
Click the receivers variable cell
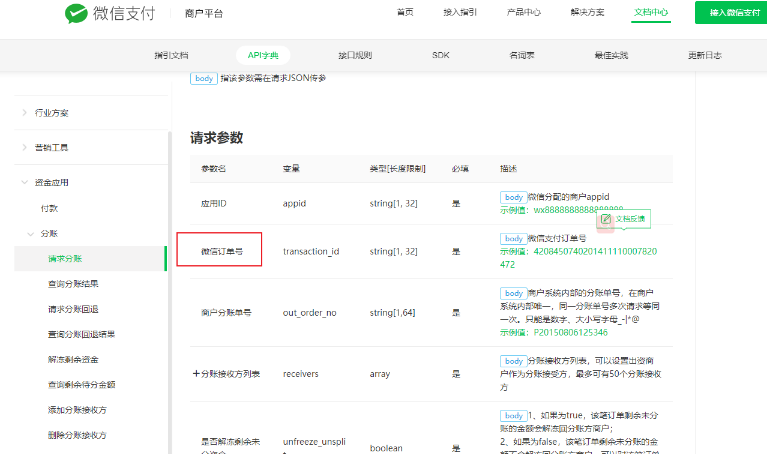[300, 374]
